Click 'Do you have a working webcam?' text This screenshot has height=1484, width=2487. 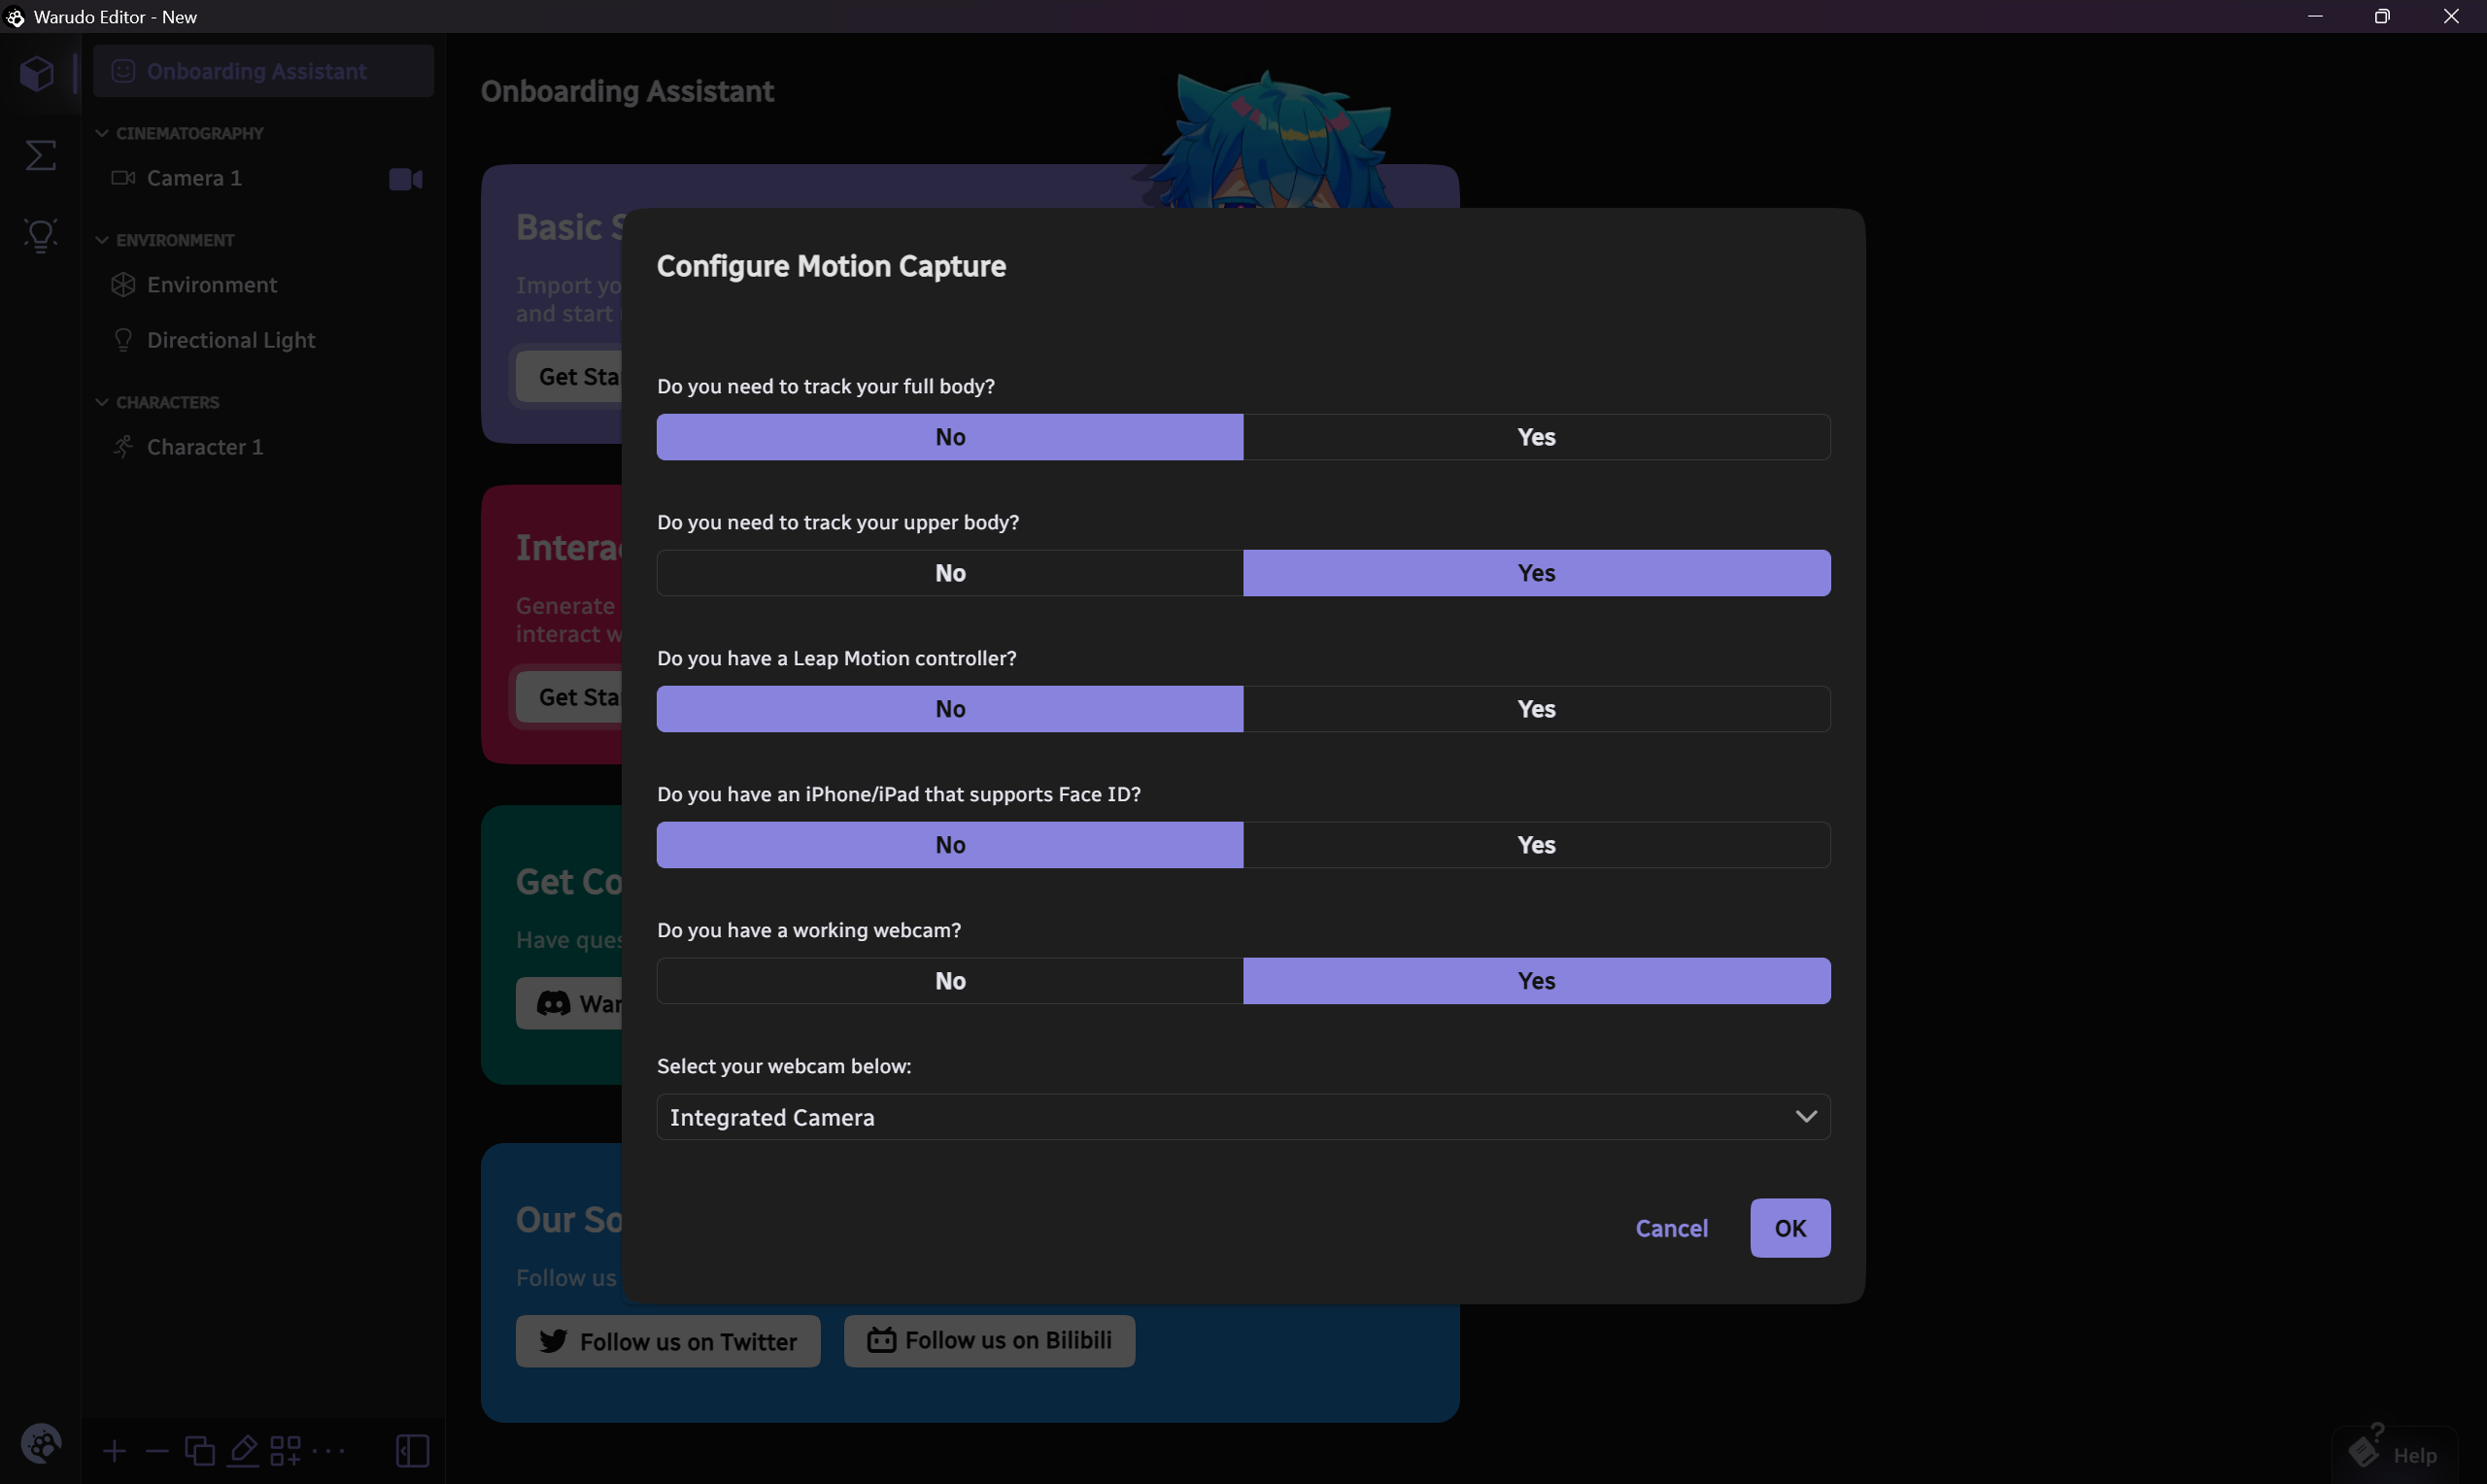[x=809, y=930]
